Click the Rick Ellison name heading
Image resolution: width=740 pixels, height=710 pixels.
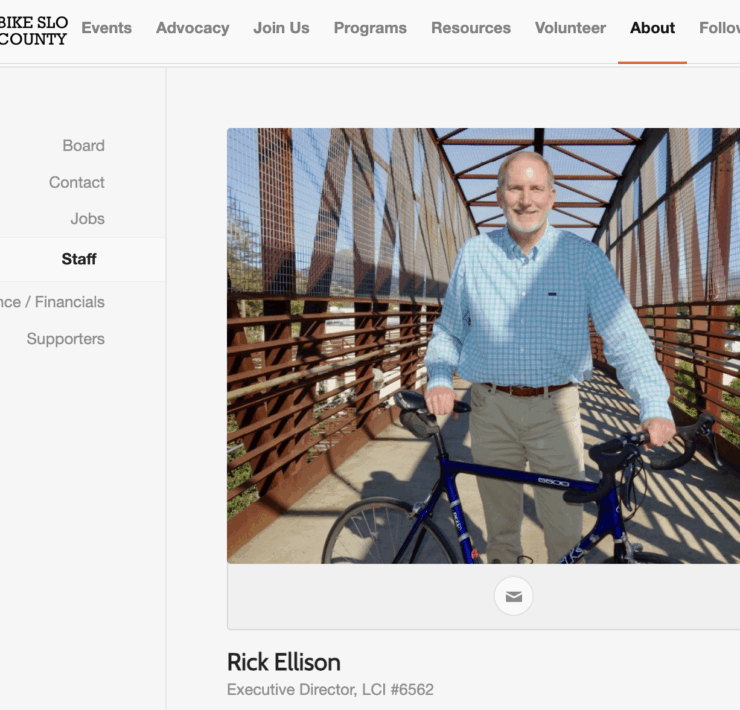tap(284, 662)
